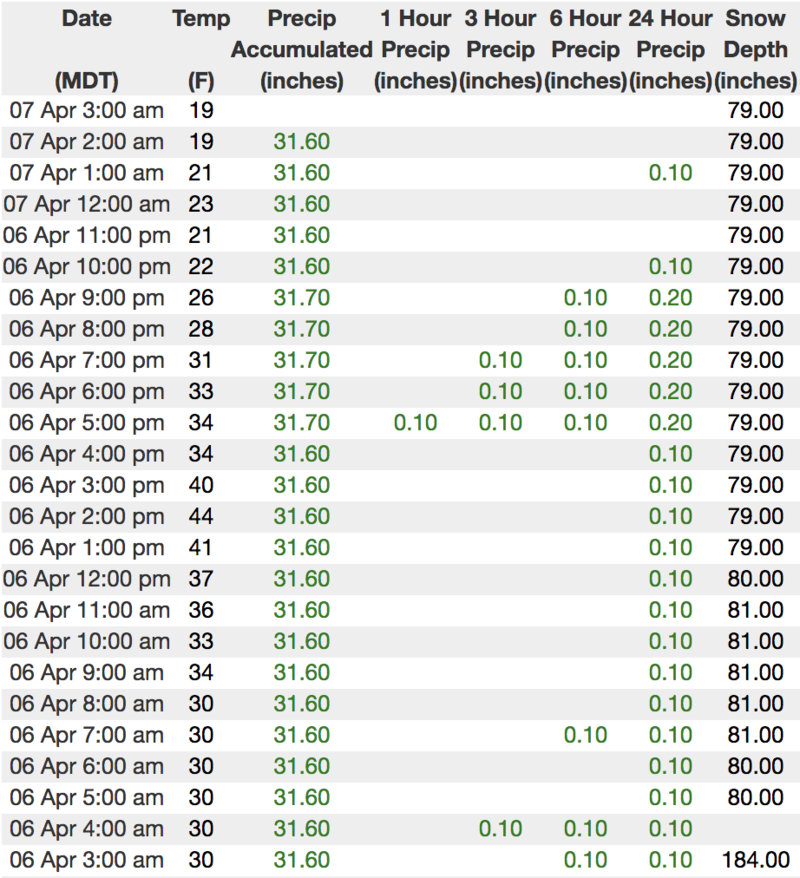Viewport: 800px width, 878px height.
Task: Click the Temp column header
Action: tap(201, 19)
